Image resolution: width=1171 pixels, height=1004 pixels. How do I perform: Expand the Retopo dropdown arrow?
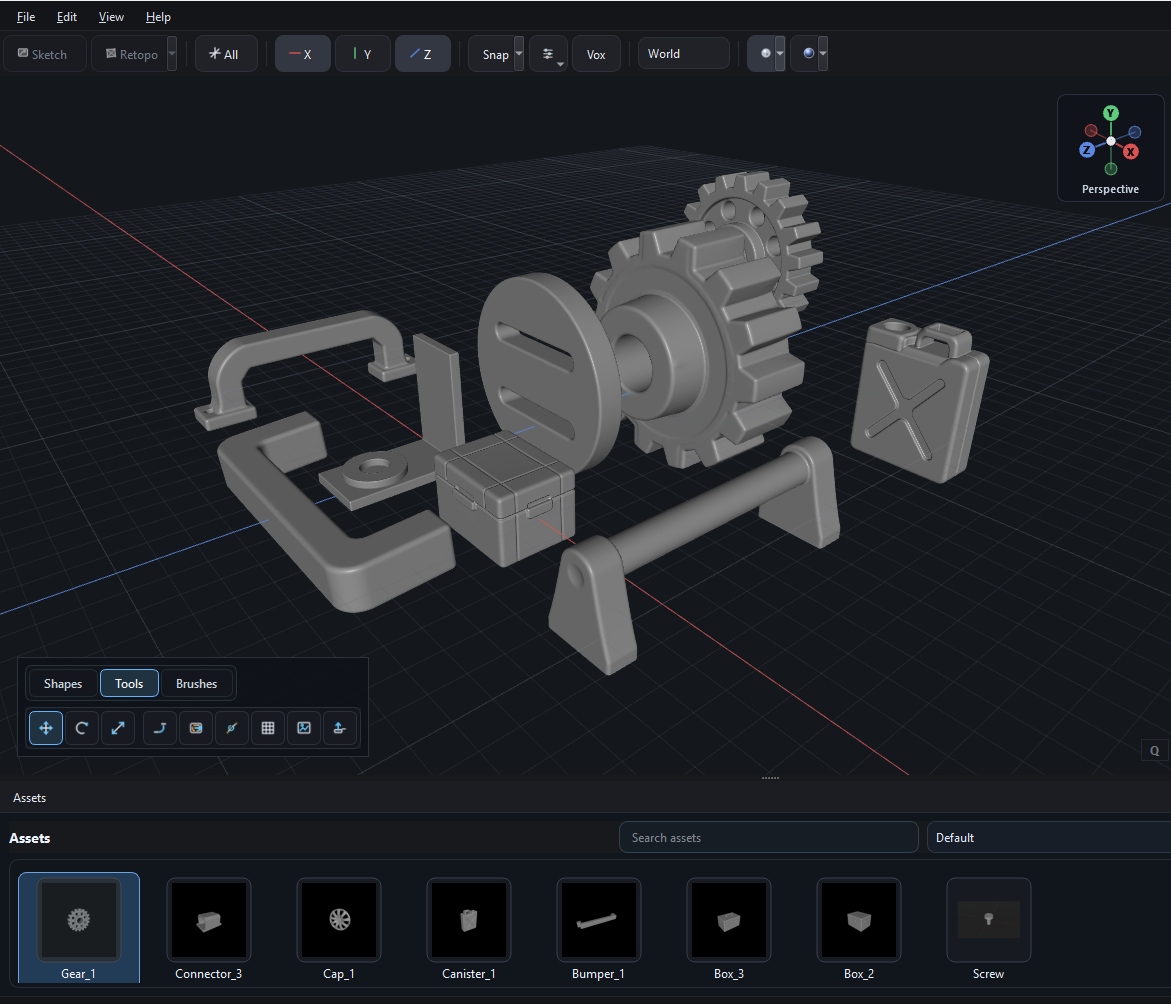click(x=172, y=54)
